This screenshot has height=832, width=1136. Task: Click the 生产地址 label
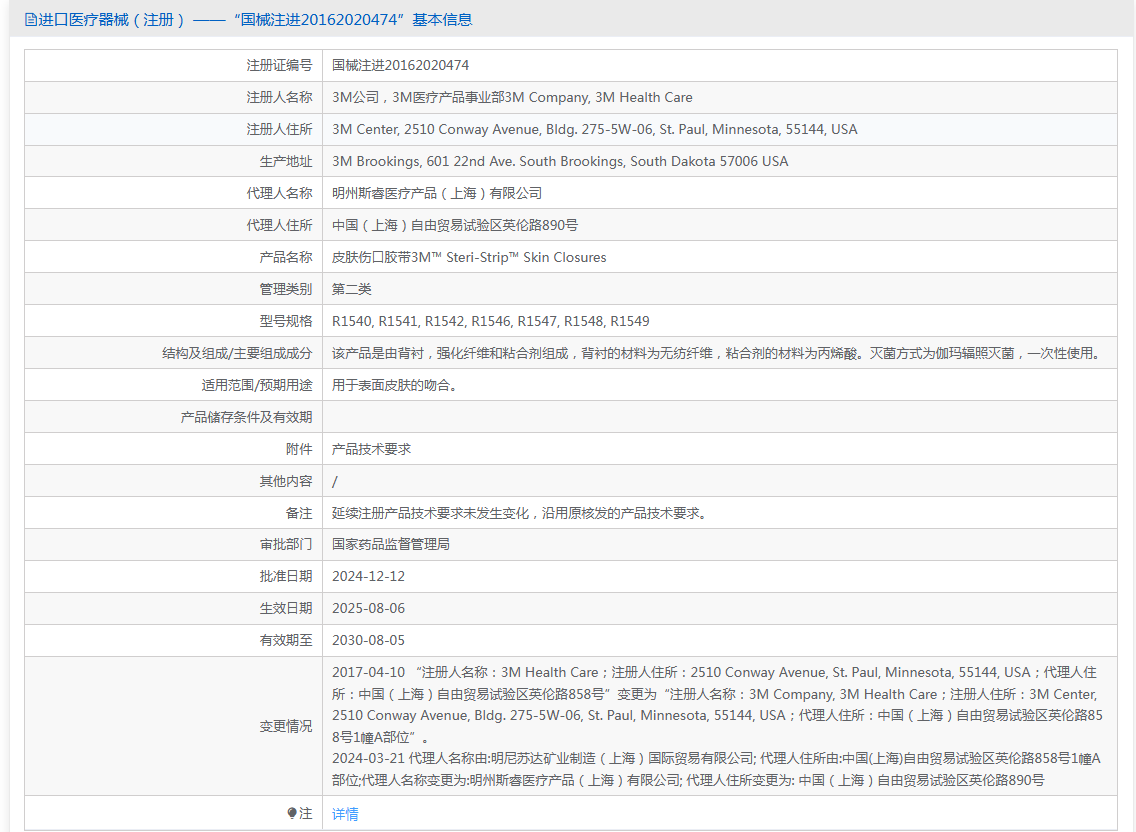click(285, 161)
